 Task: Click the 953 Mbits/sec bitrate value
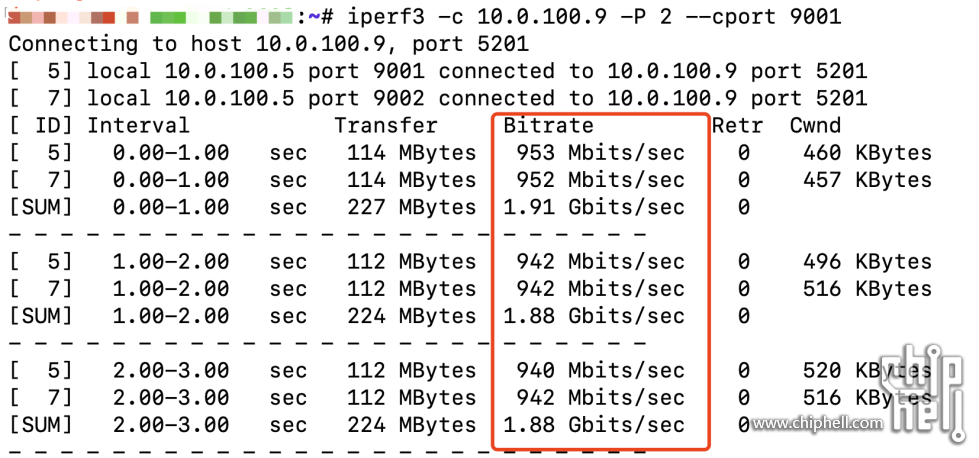pos(600,153)
